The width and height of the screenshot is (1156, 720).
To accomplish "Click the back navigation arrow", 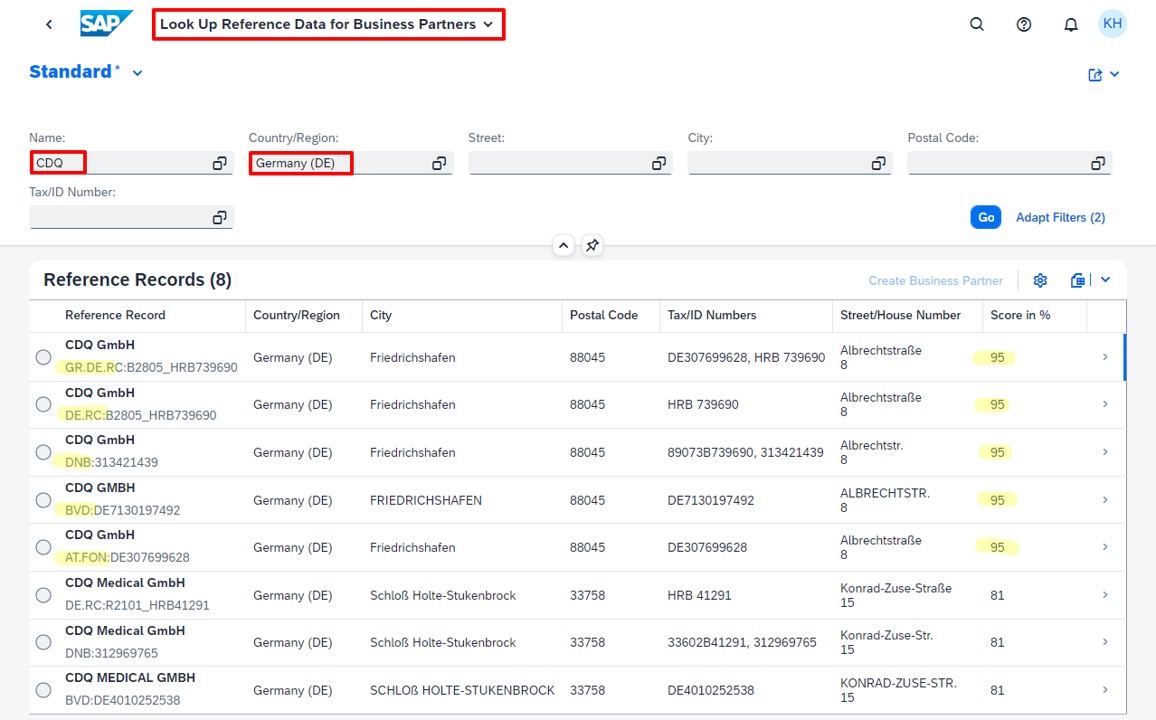I will coord(49,24).
